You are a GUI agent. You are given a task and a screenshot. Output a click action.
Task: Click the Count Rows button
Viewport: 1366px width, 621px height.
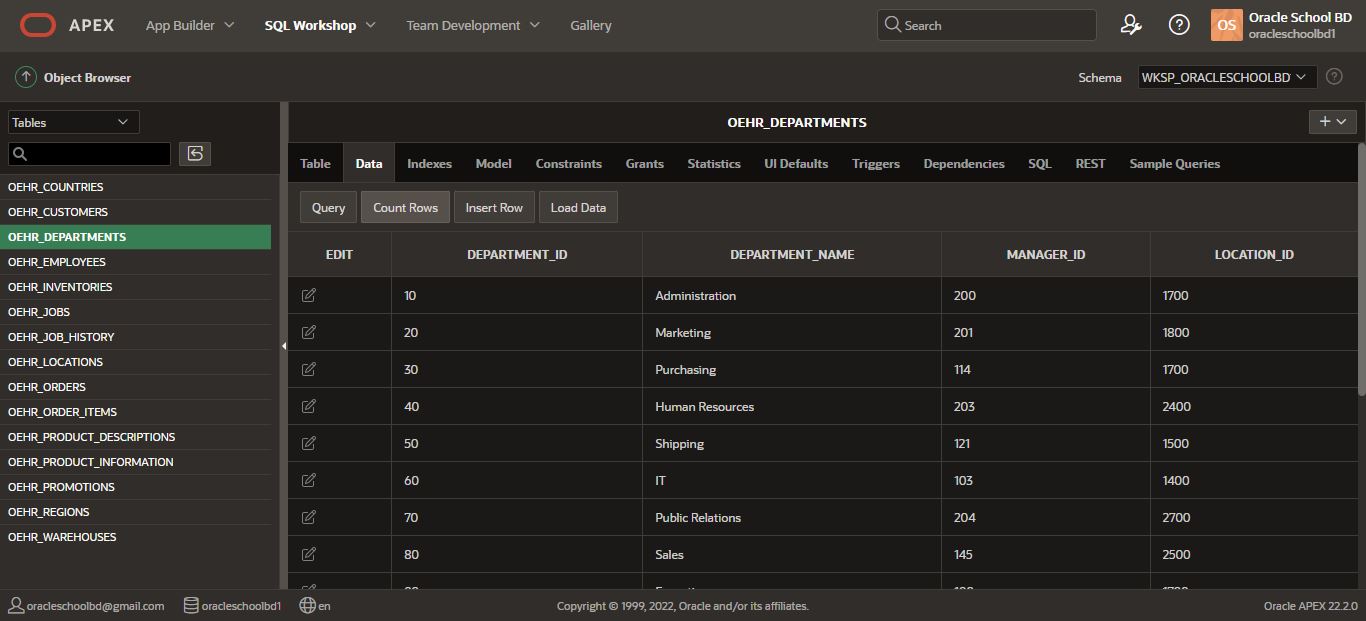pyautogui.click(x=405, y=207)
